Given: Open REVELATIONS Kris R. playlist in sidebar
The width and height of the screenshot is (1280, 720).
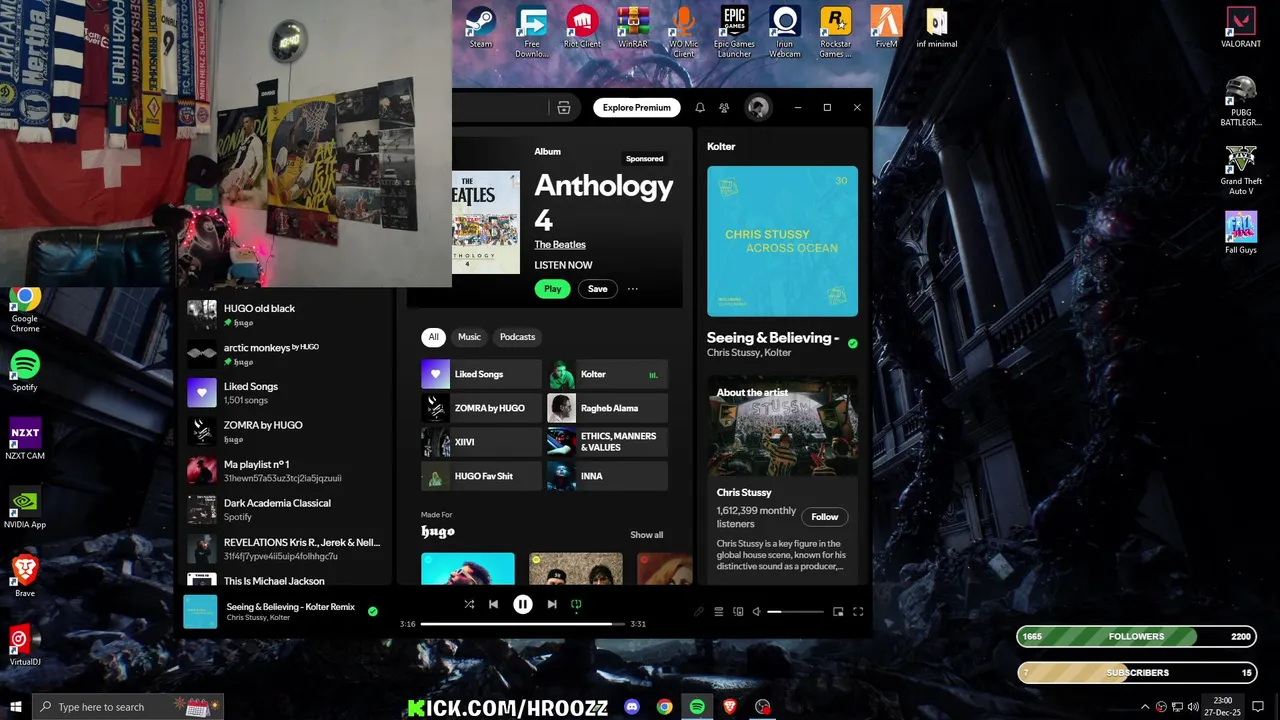Looking at the screenshot, I should click(285, 549).
